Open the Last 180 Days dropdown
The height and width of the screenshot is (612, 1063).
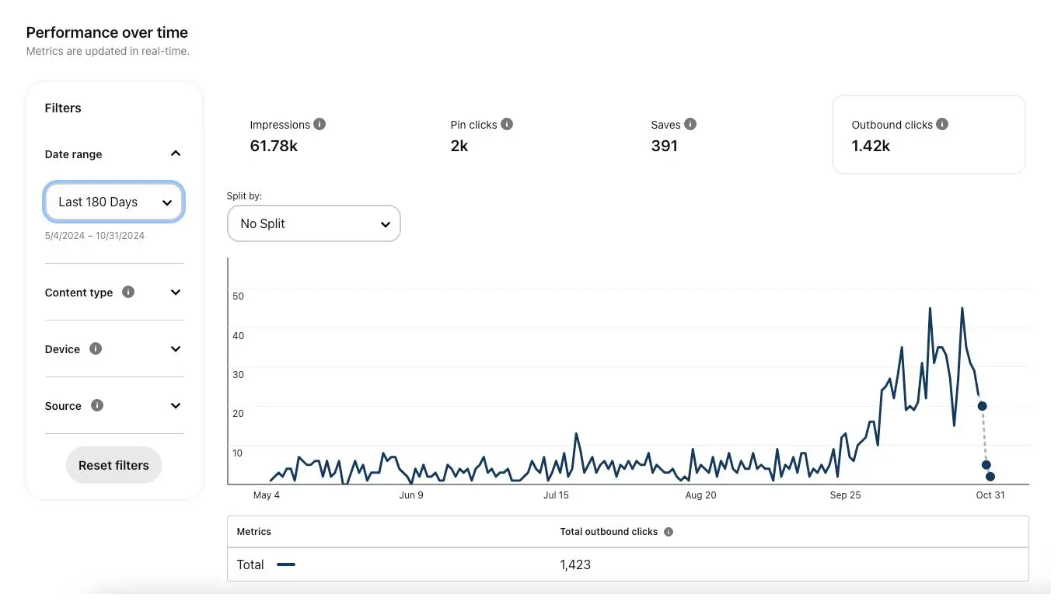114,202
